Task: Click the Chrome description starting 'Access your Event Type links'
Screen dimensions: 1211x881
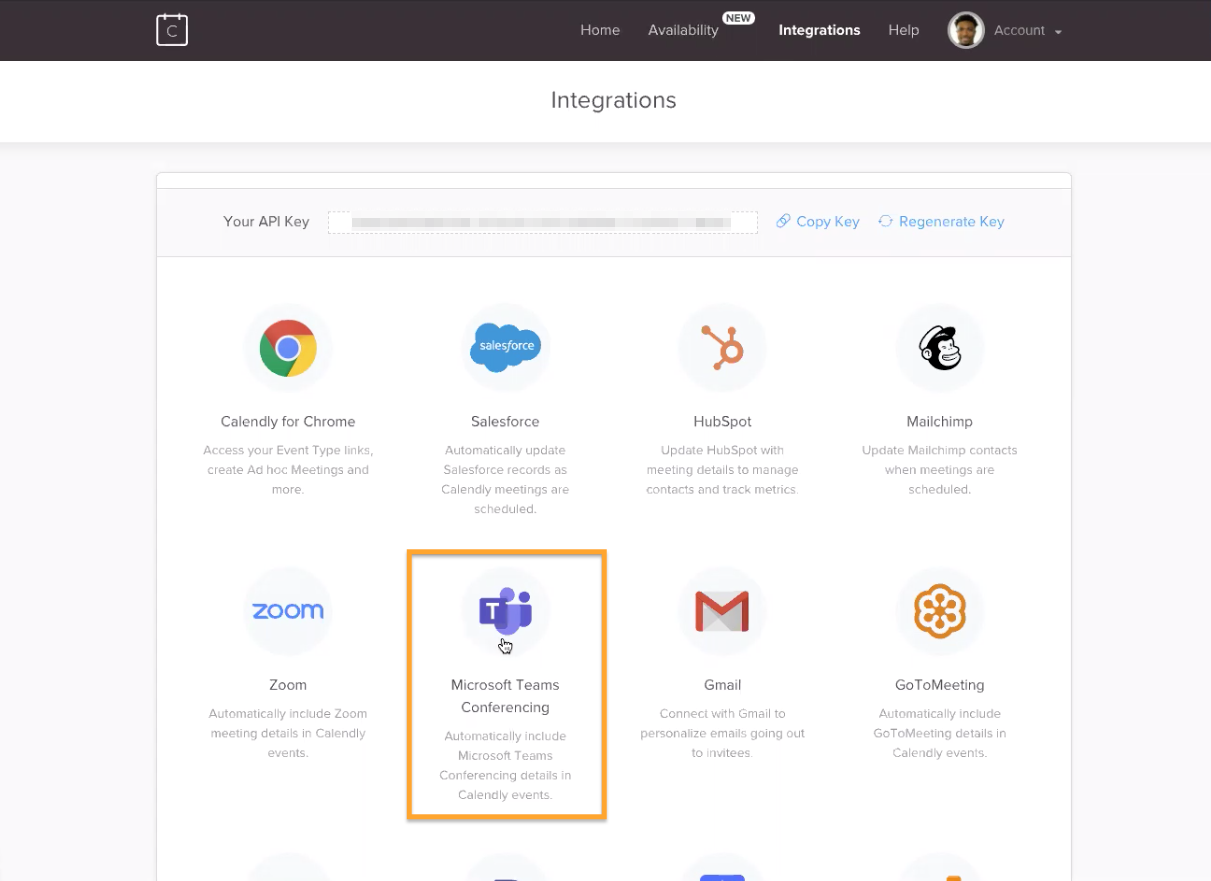Action: [x=288, y=470]
